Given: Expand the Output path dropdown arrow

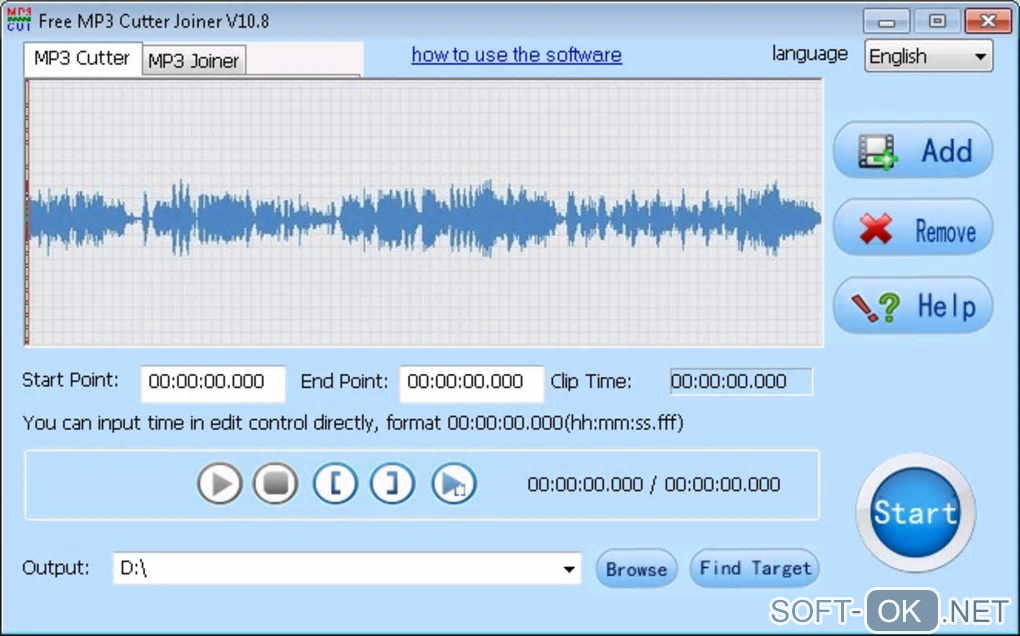Looking at the screenshot, I should pos(569,569).
